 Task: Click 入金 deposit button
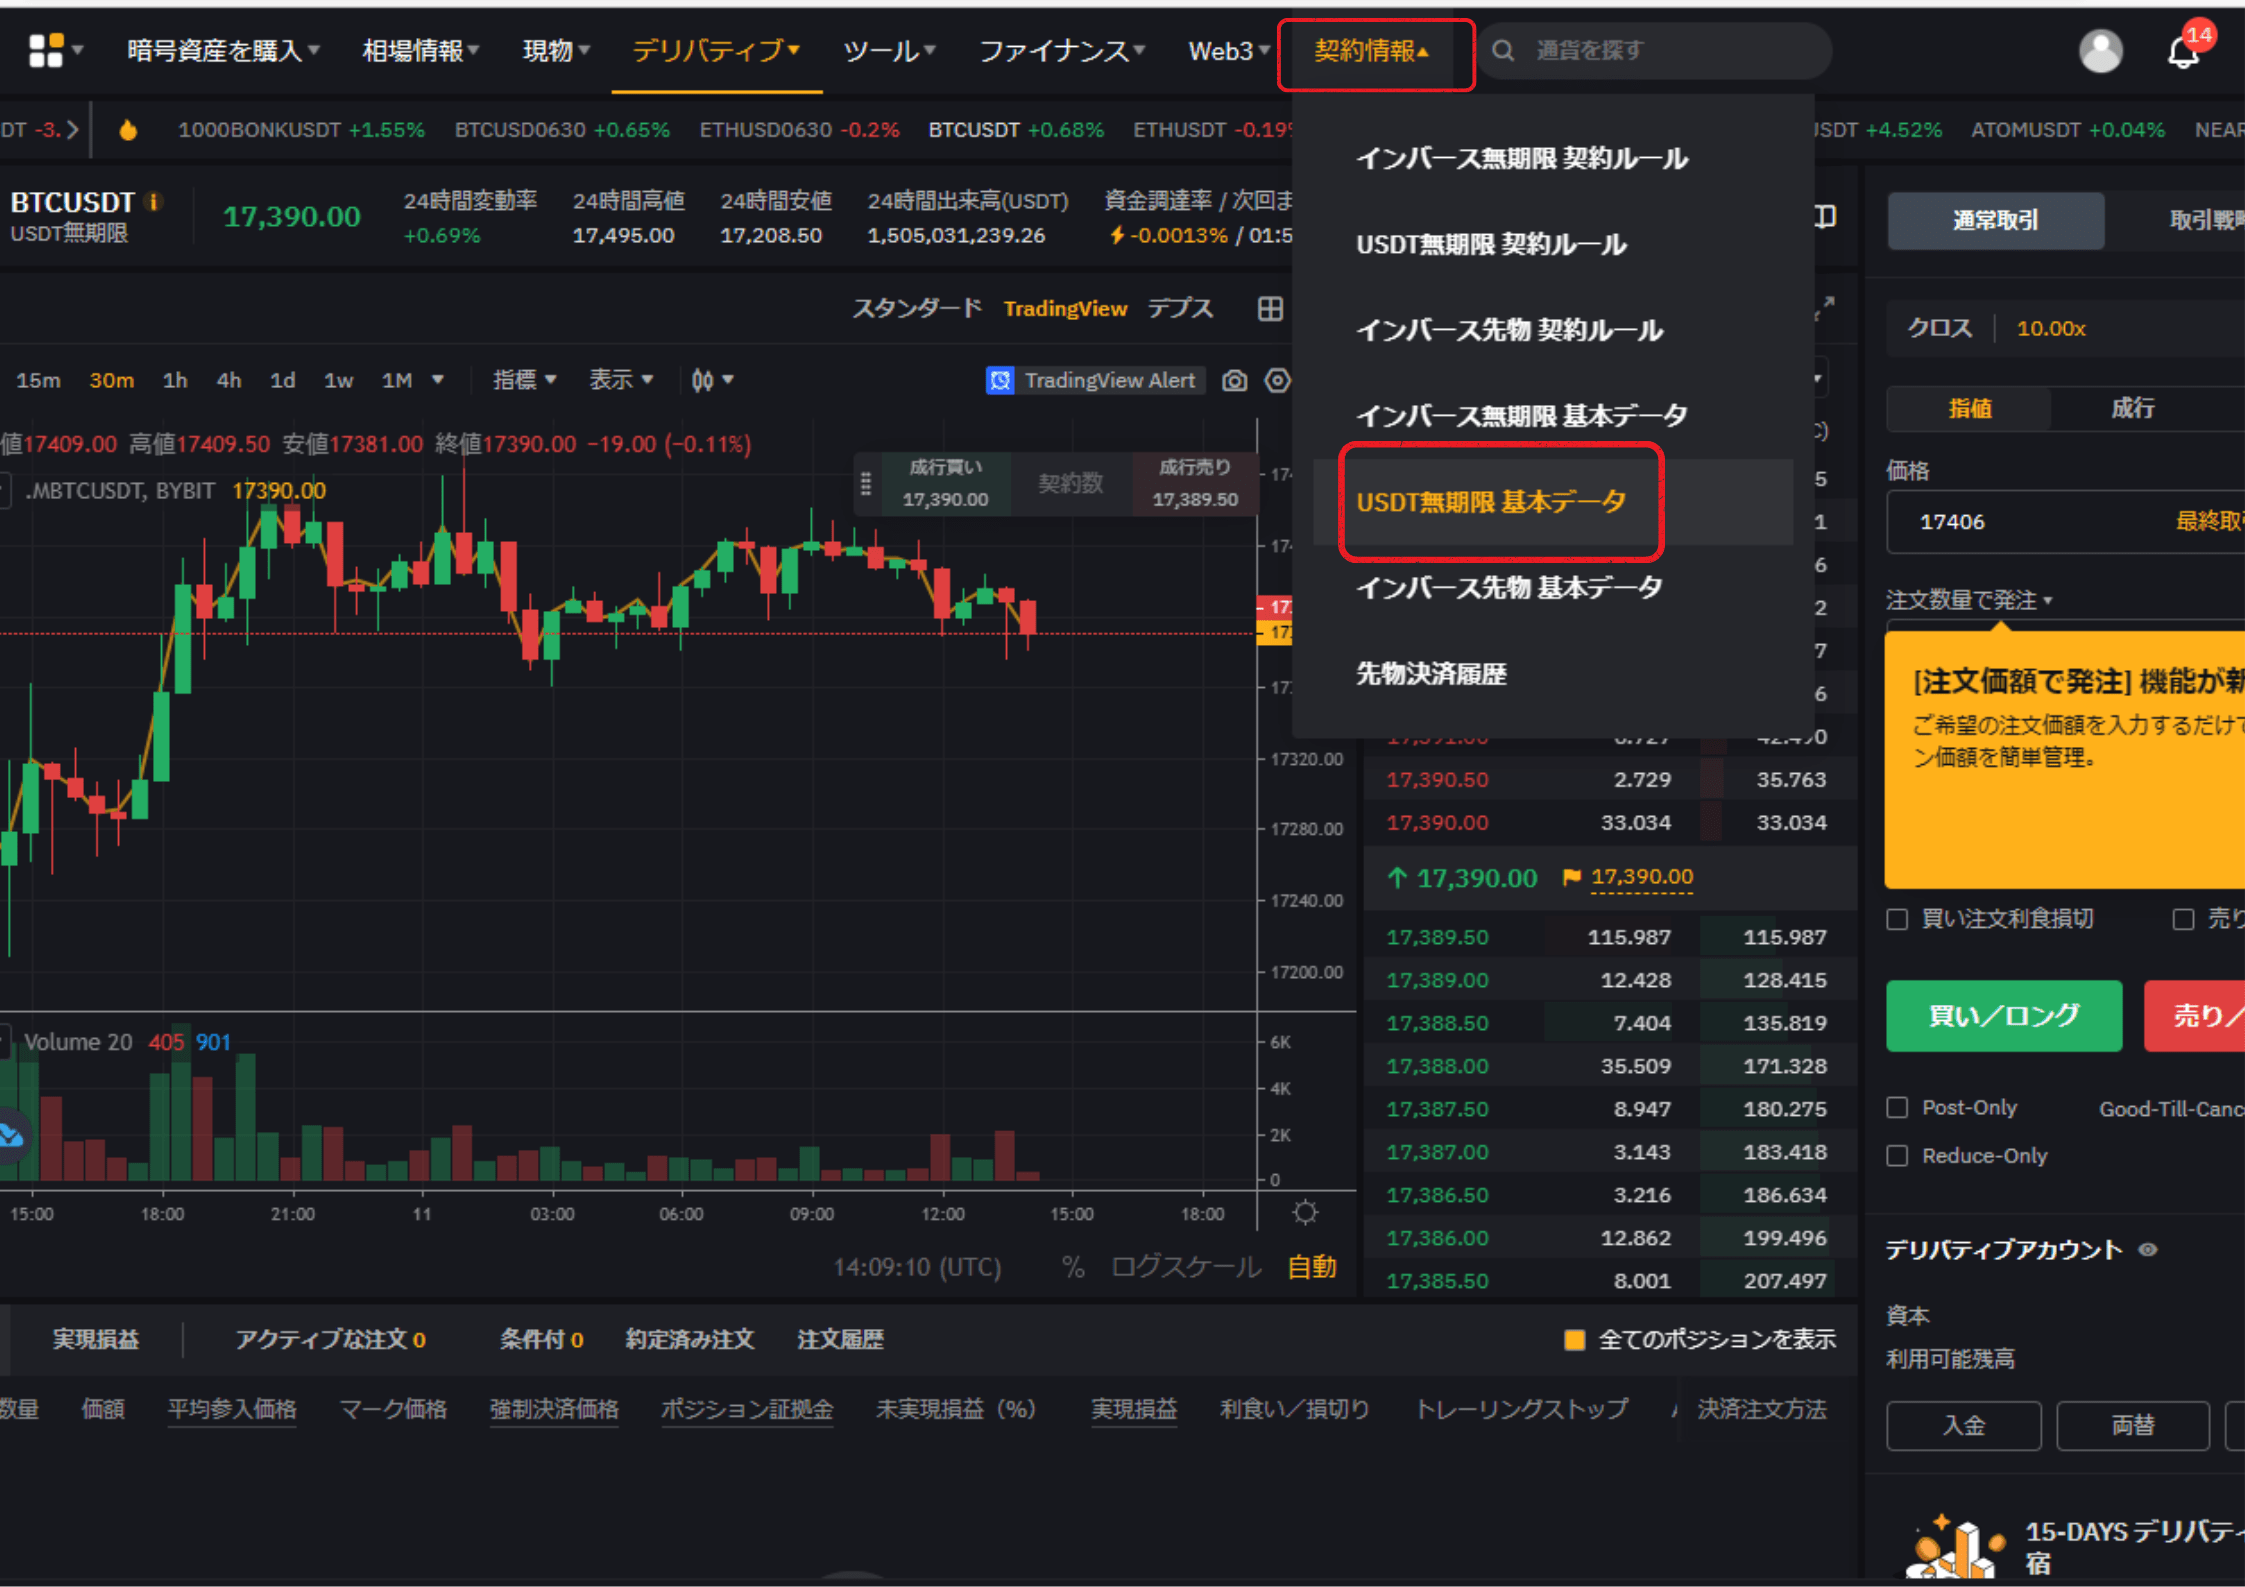pos(1964,1426)
